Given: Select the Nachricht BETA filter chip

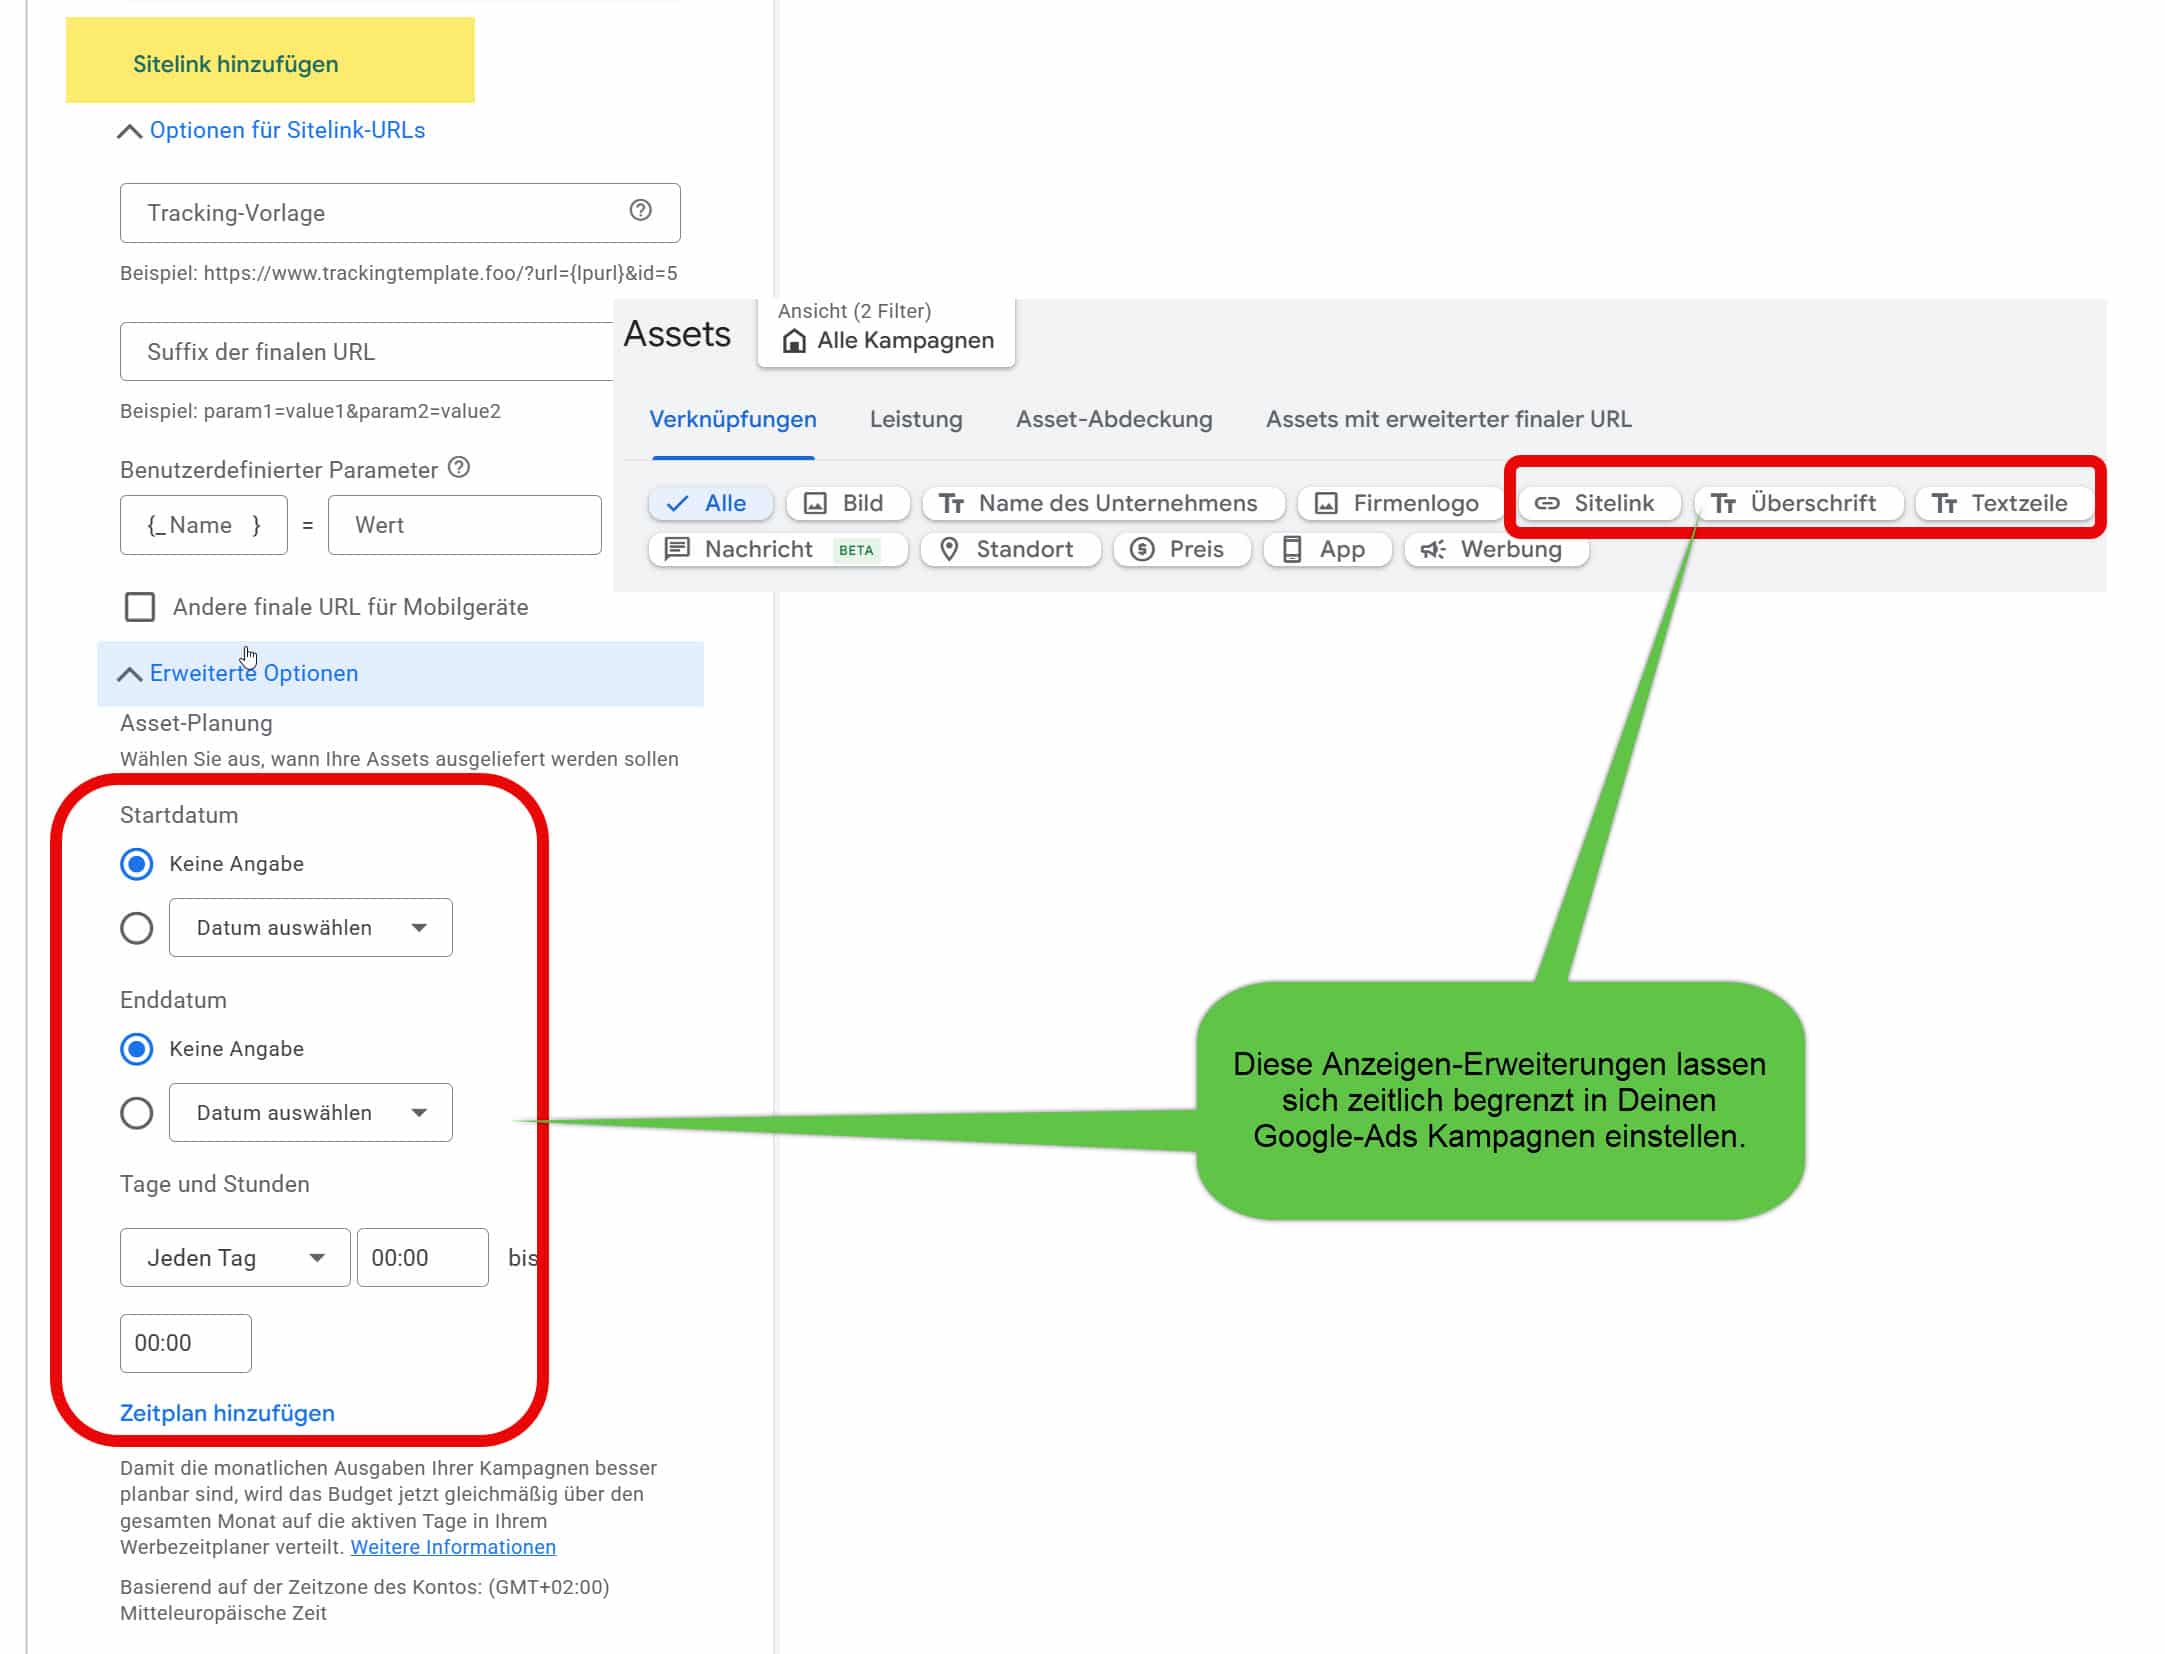Looking at the screenshot, I should click(x=778, y=549).
